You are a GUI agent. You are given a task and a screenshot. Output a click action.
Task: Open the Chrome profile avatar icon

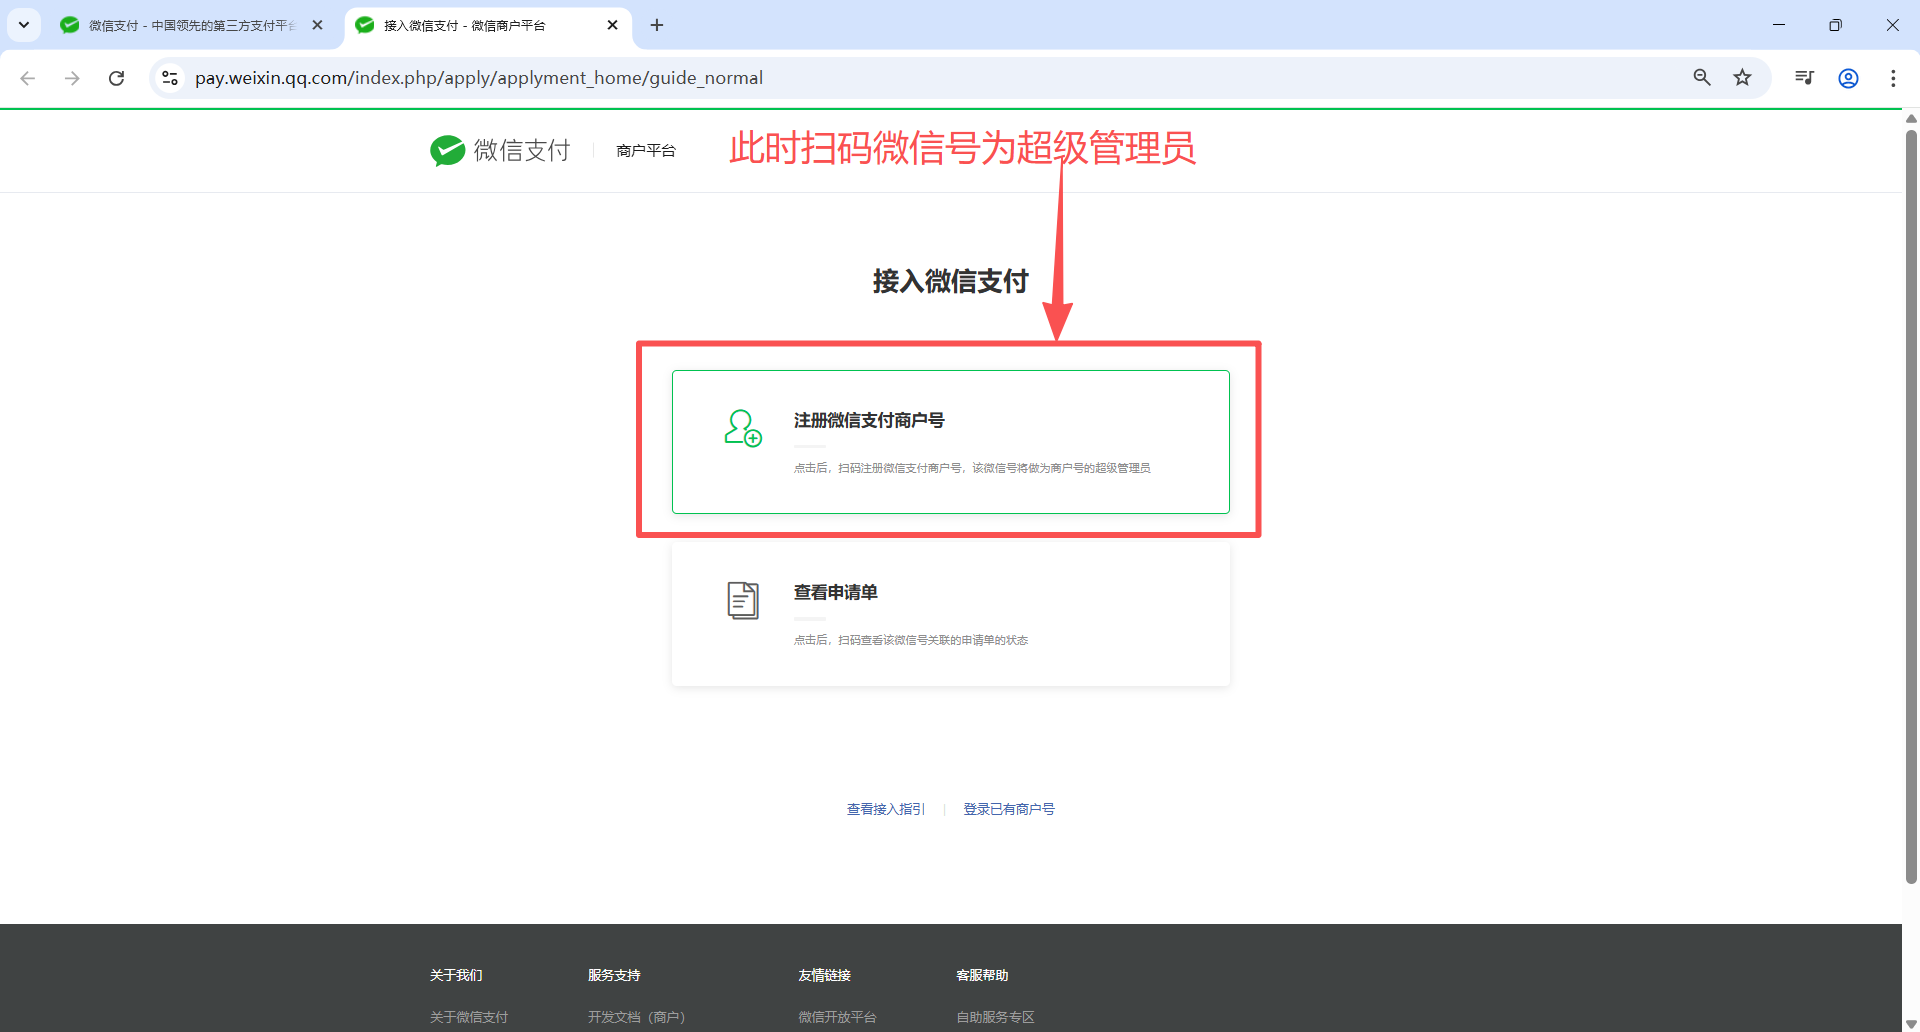[x=1848, y=78]
